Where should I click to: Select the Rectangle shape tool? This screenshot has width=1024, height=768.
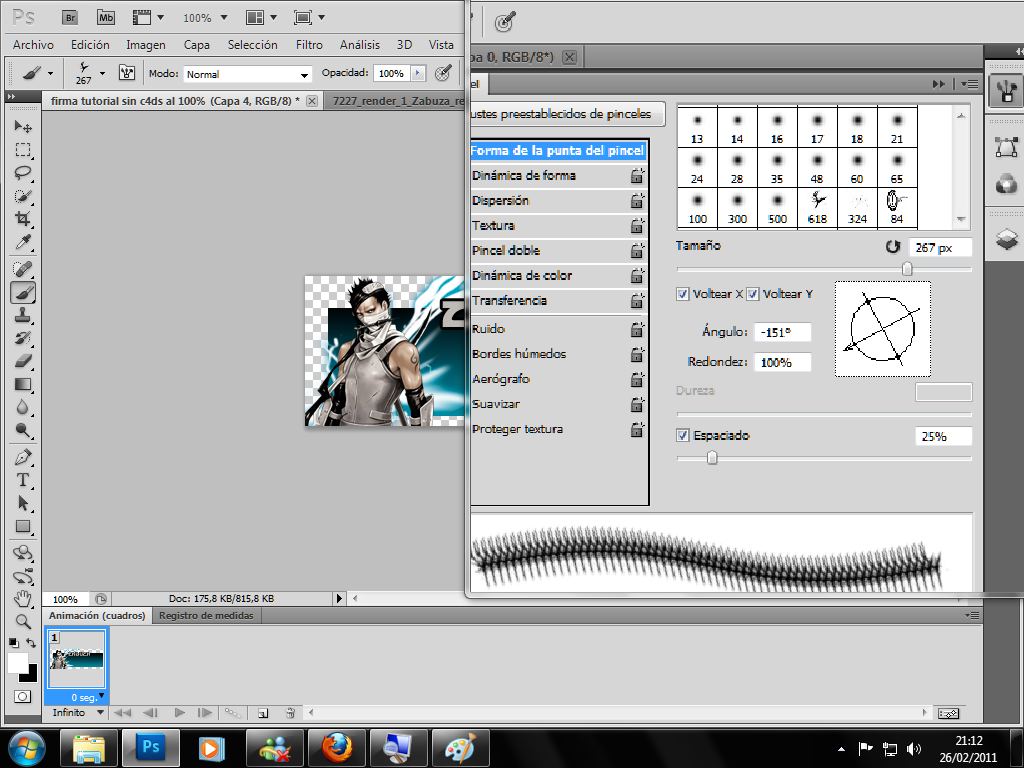tap(23, 526)
